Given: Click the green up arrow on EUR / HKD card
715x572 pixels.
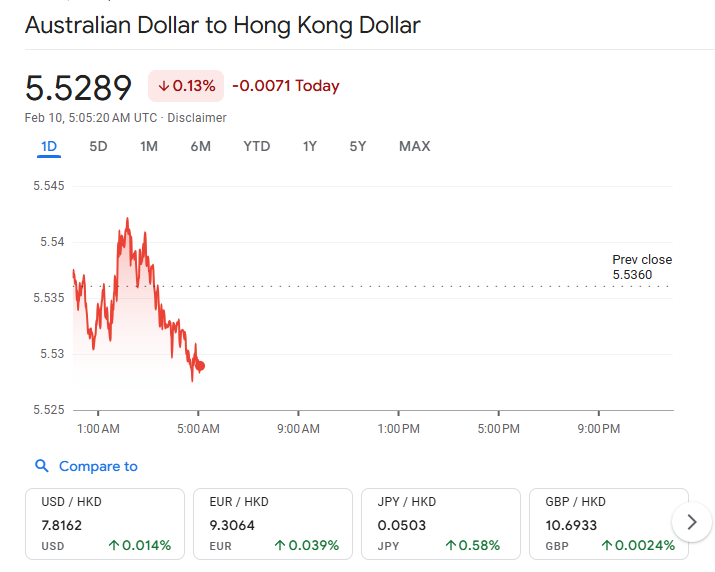Looking at the screenshot, I should point(280,546).
